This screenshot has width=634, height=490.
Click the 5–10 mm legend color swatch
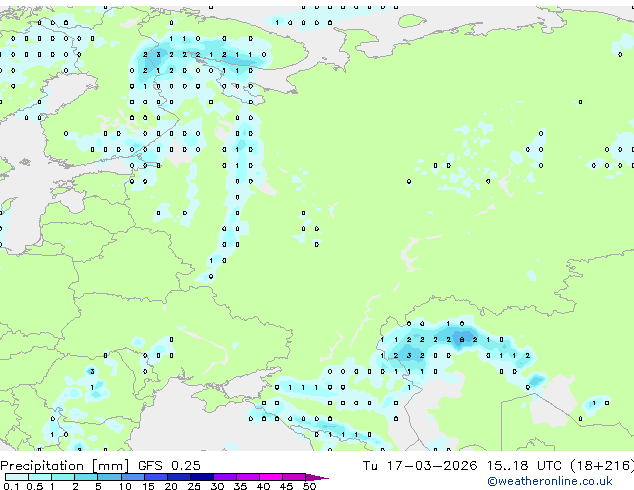click(109, 477)
